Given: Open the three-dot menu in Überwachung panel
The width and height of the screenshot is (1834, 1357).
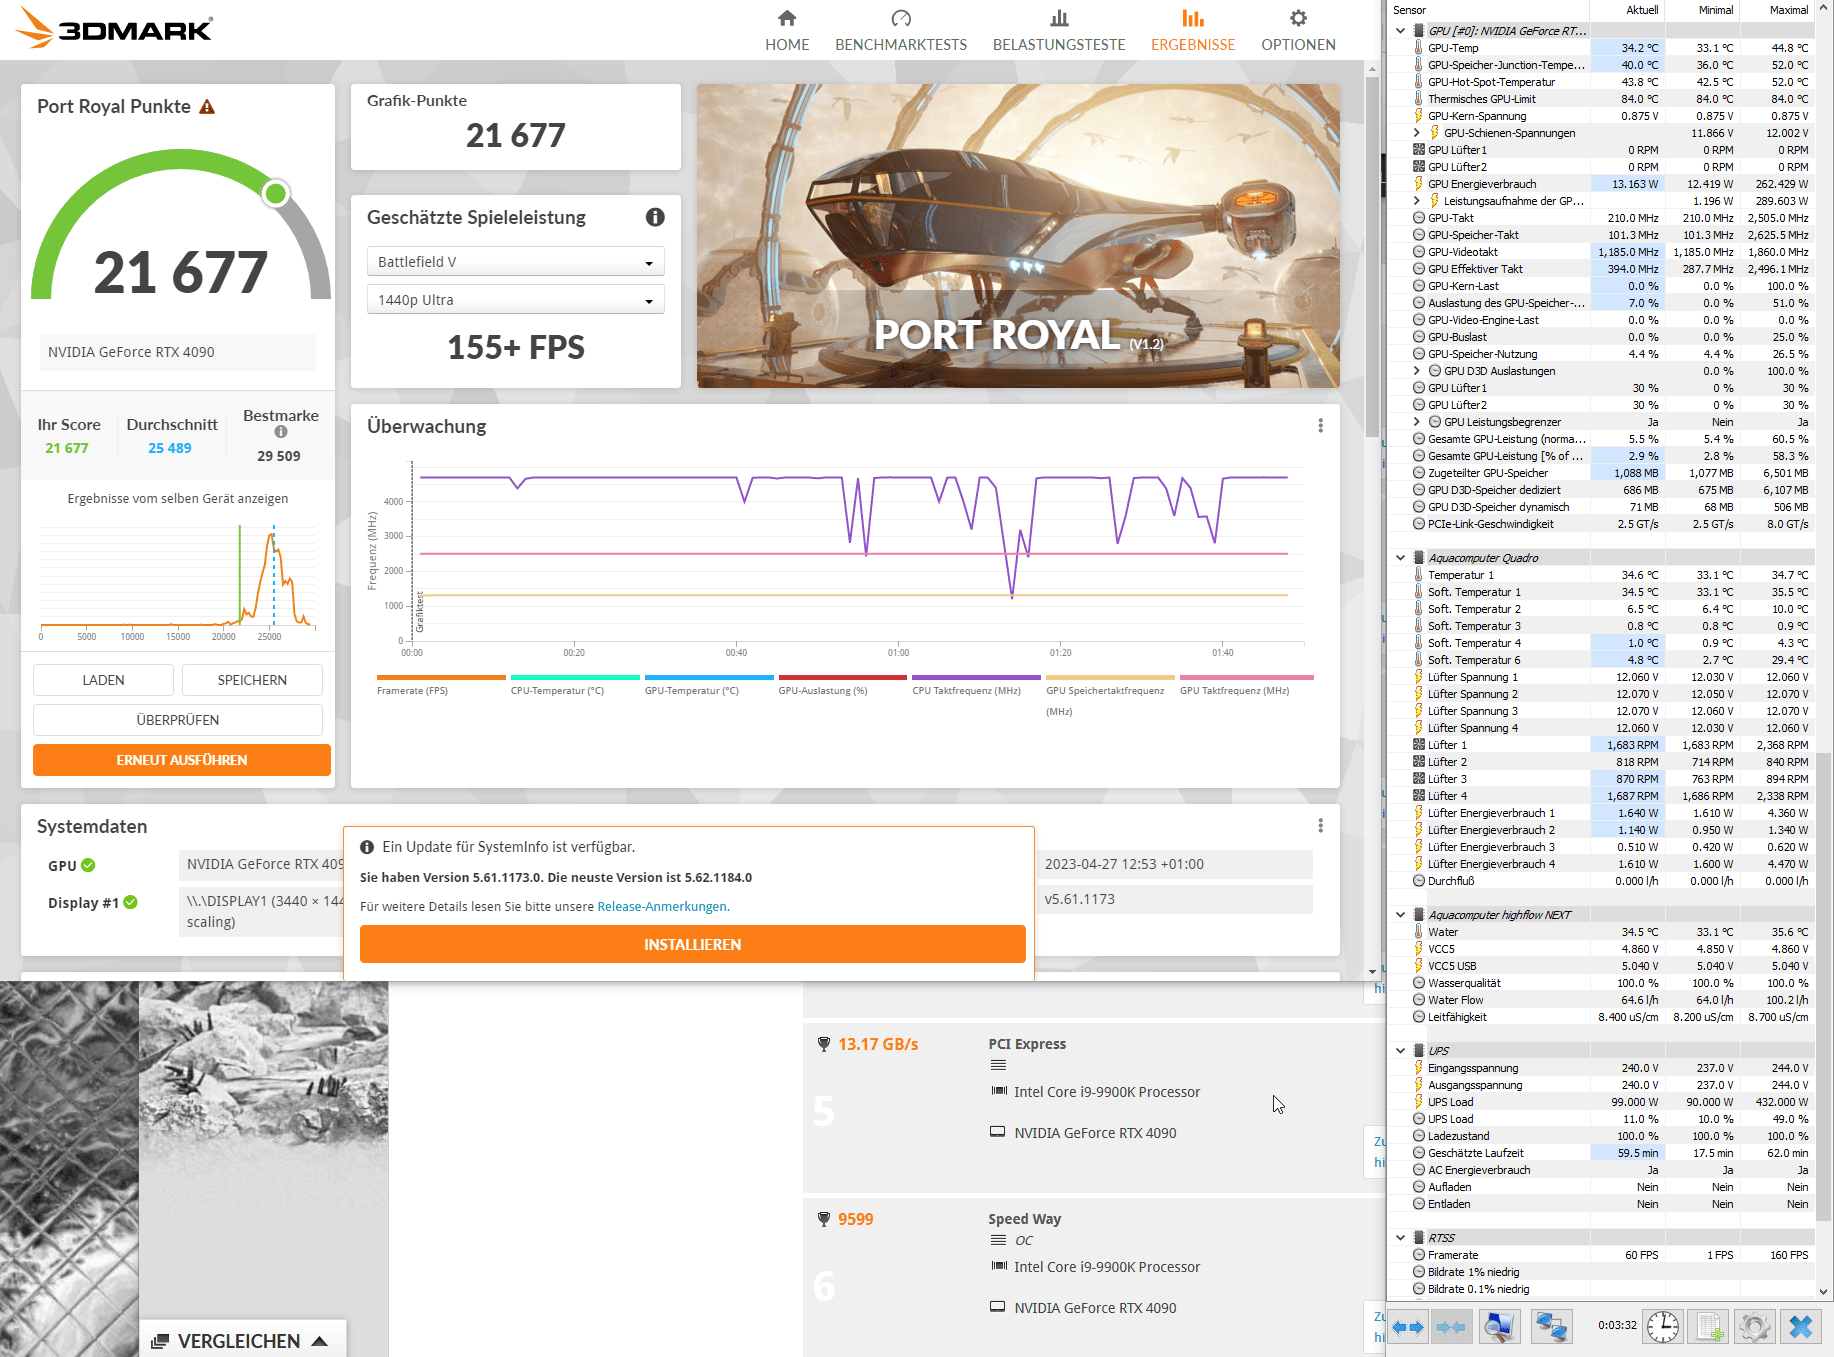Looking at the screenshot, I should [1320, 426].
